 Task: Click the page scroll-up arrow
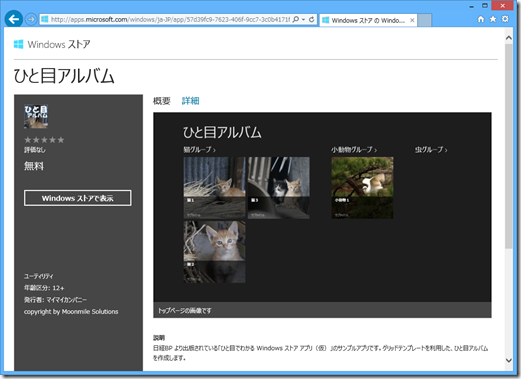(x=509, y=38)
